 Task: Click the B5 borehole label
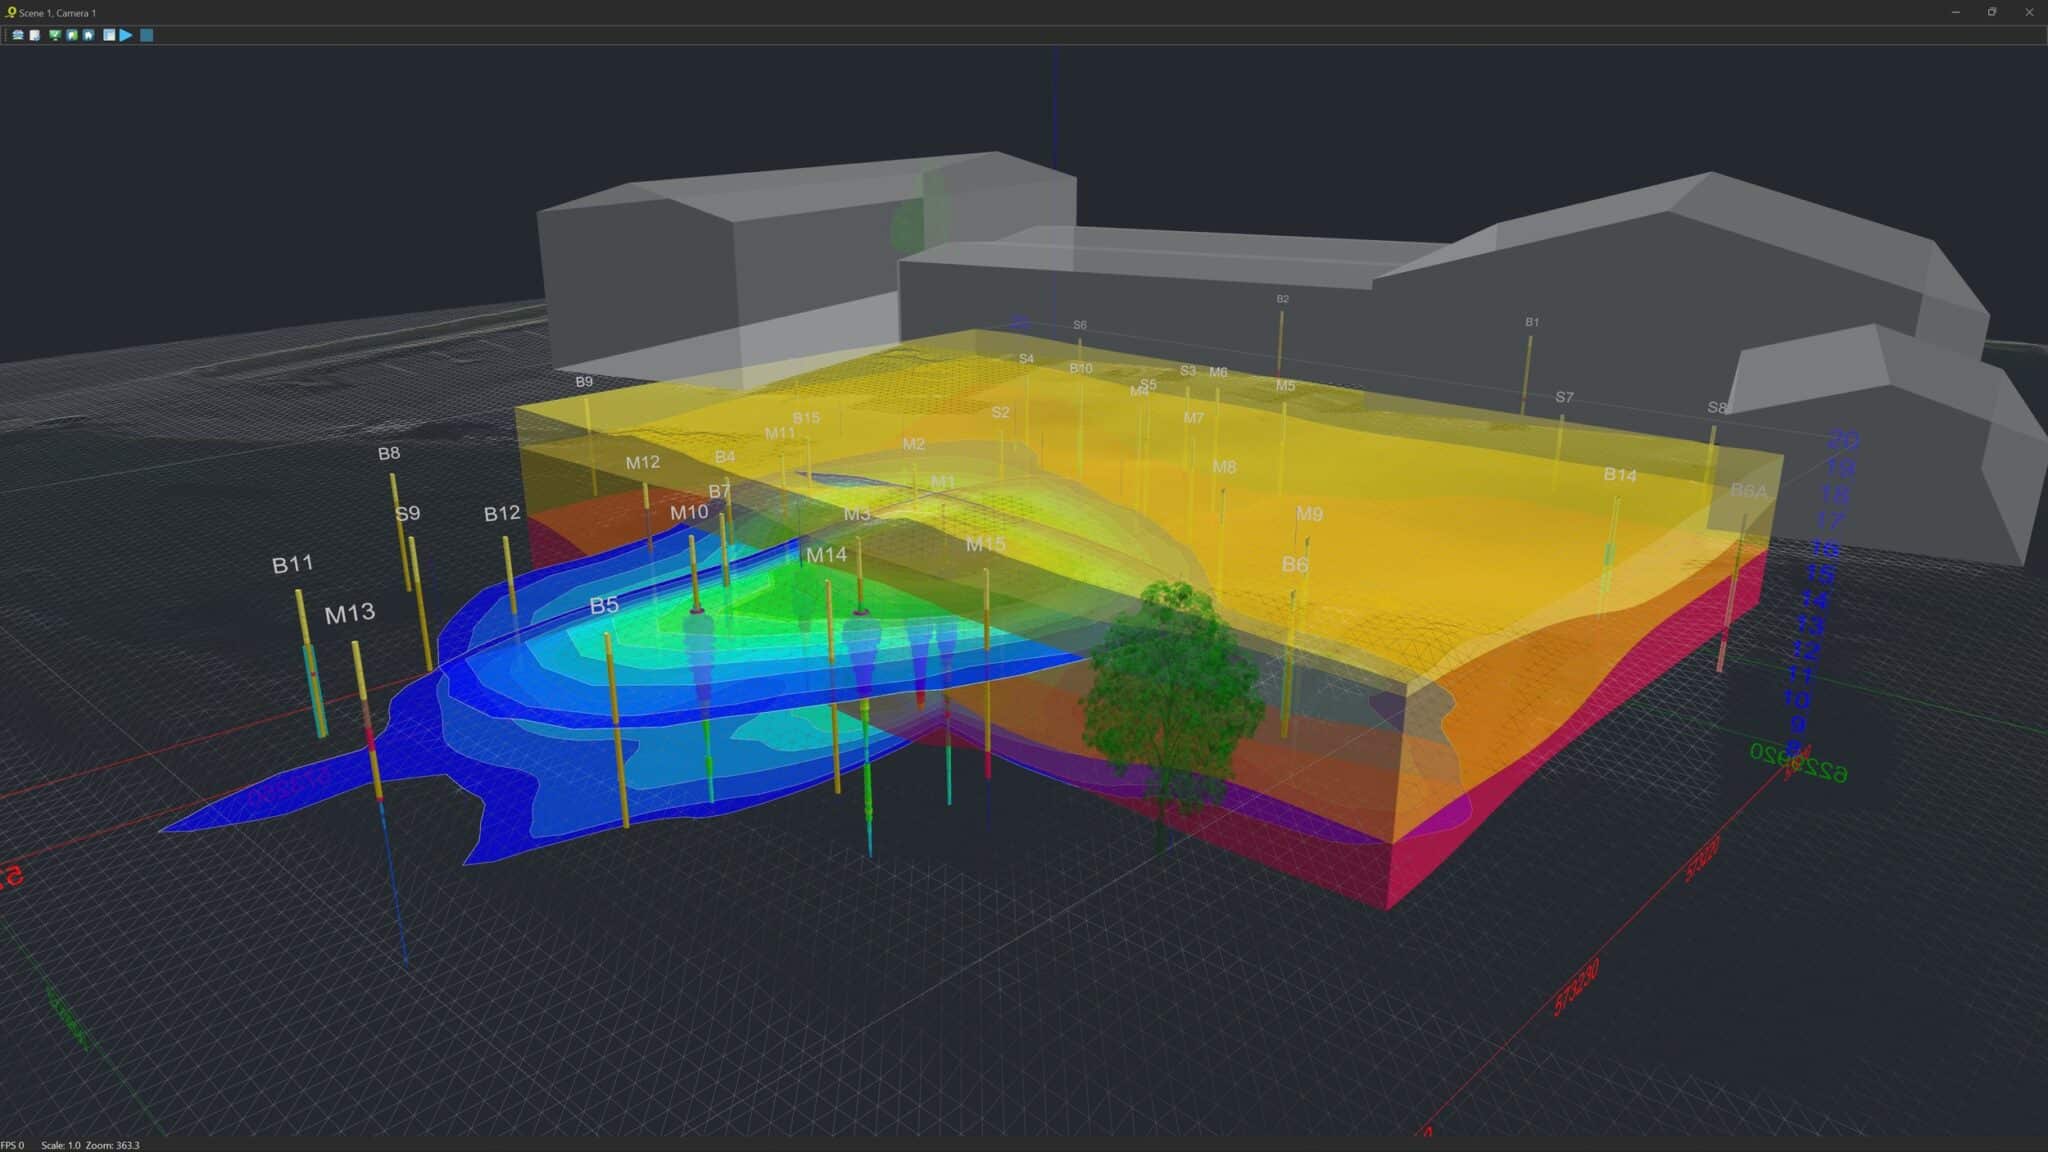pos(604,605)
